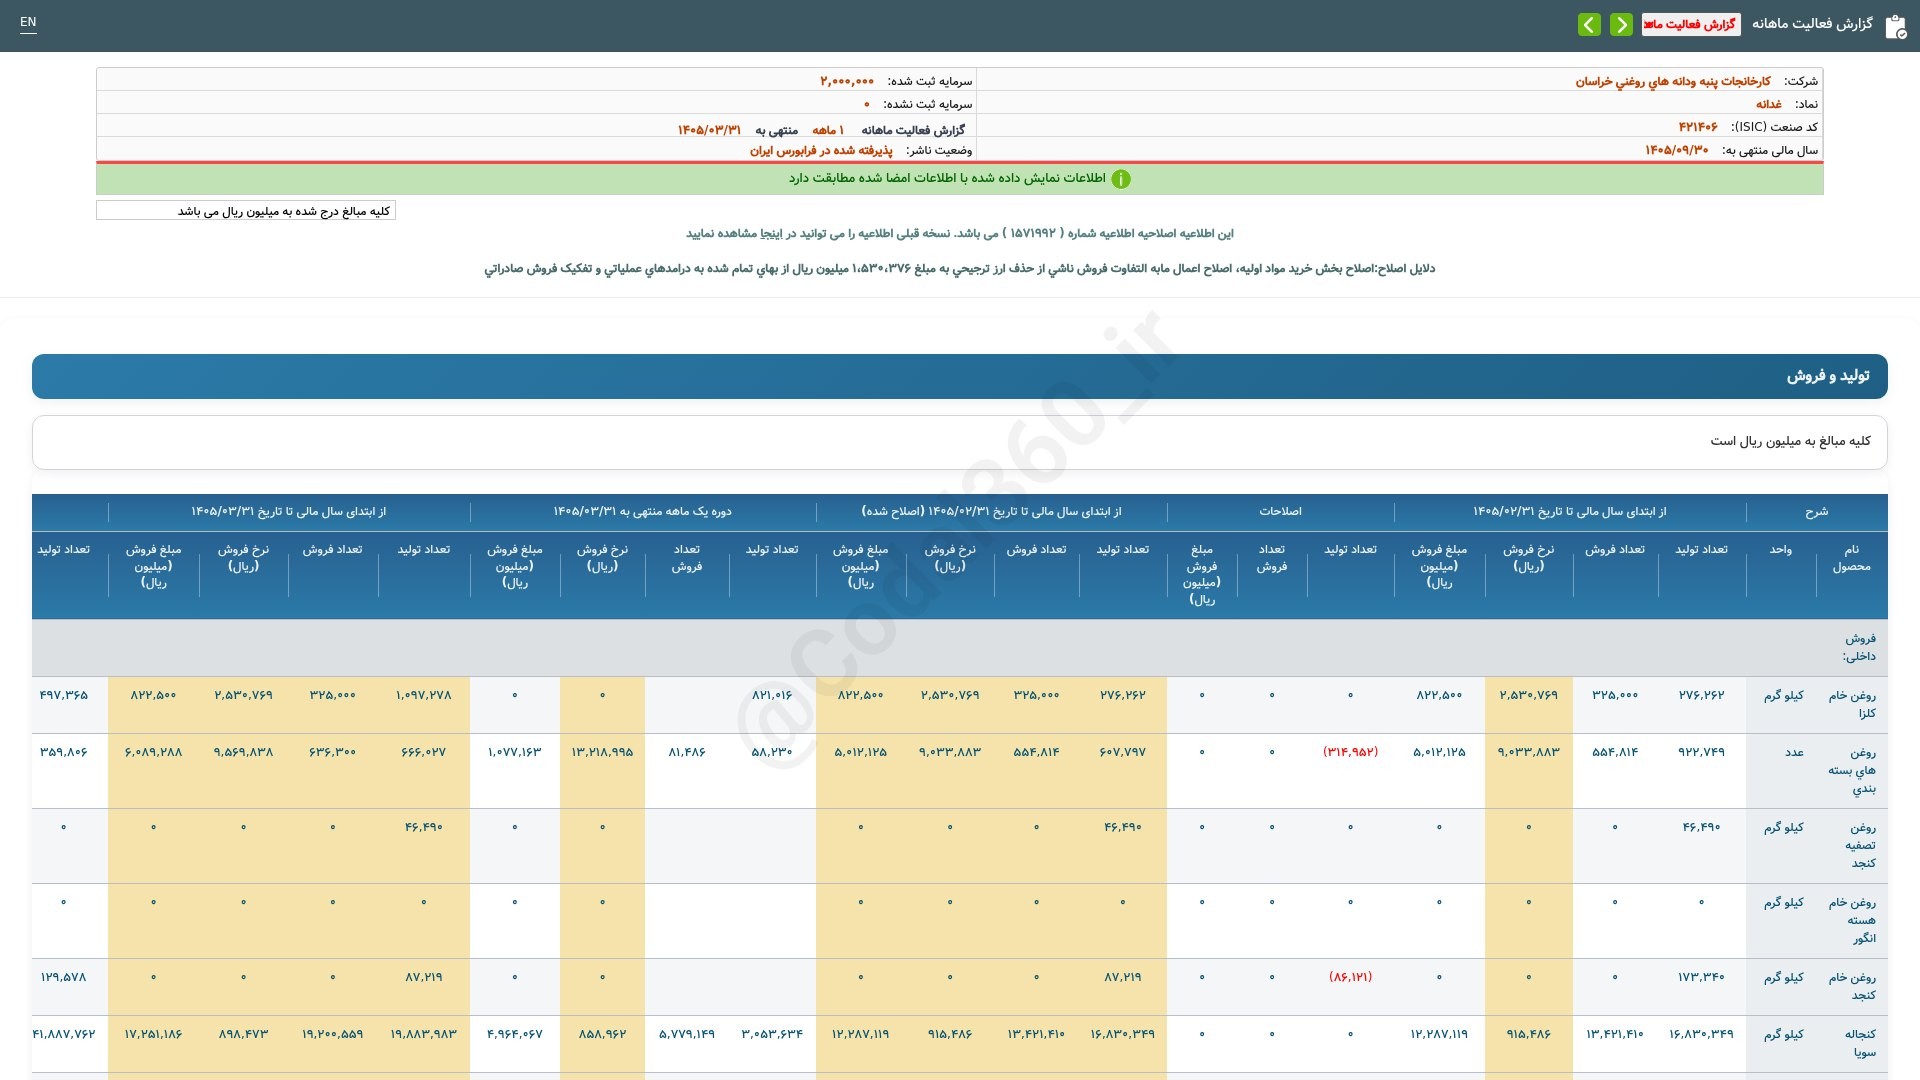This screenshot has width=1920, height=1080.
Task: Click publisher status پذیرفته شده در فرابورس ایران
Action: [x=821, y=150]
